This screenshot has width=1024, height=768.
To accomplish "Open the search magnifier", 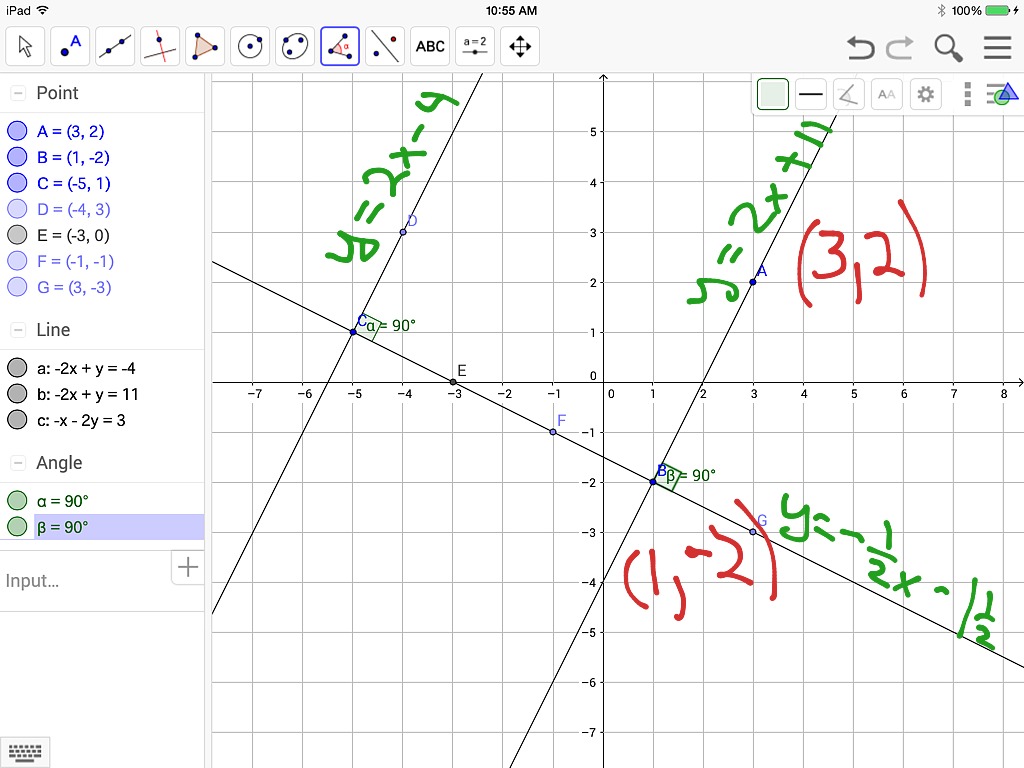I will 948,48.
